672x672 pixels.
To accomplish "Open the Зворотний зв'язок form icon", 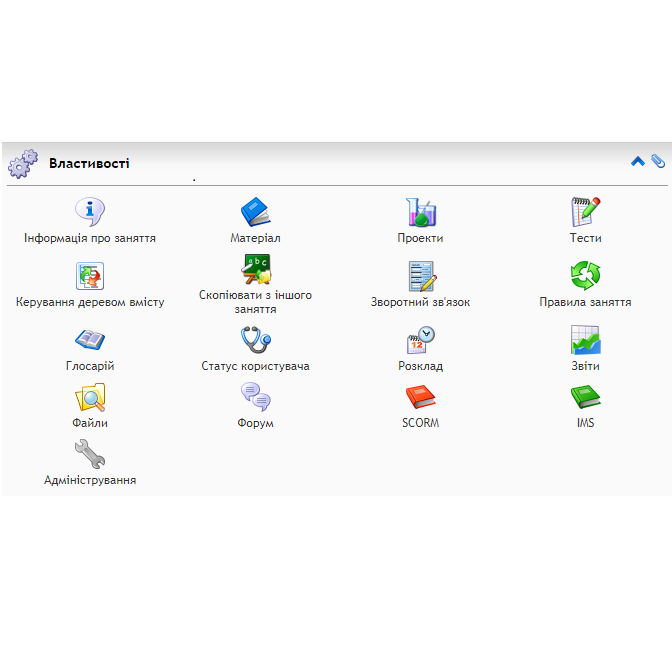I will (422, 276).
